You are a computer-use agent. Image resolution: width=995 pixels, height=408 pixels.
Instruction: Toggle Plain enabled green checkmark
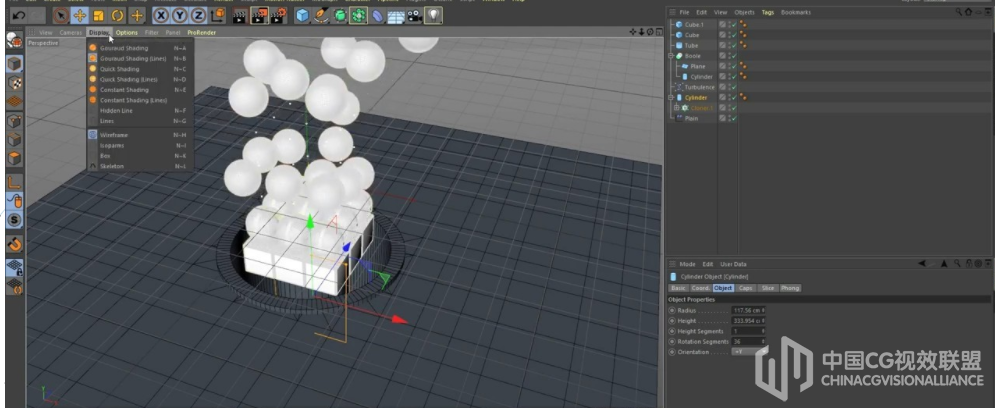[x=734, y=118]
